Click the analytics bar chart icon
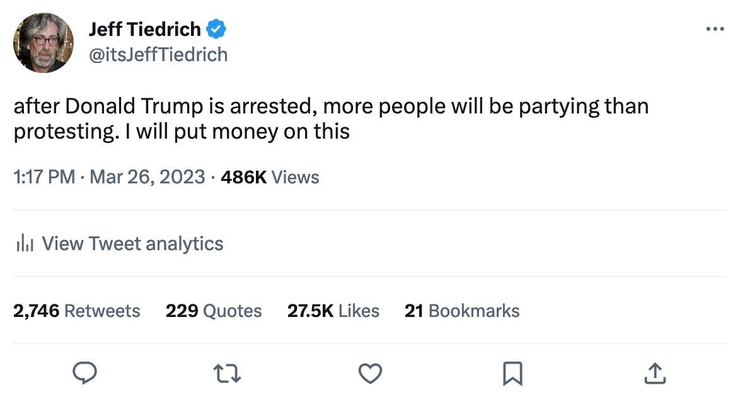Viewport: 740px width, 397px height. (x=25, y=244)
